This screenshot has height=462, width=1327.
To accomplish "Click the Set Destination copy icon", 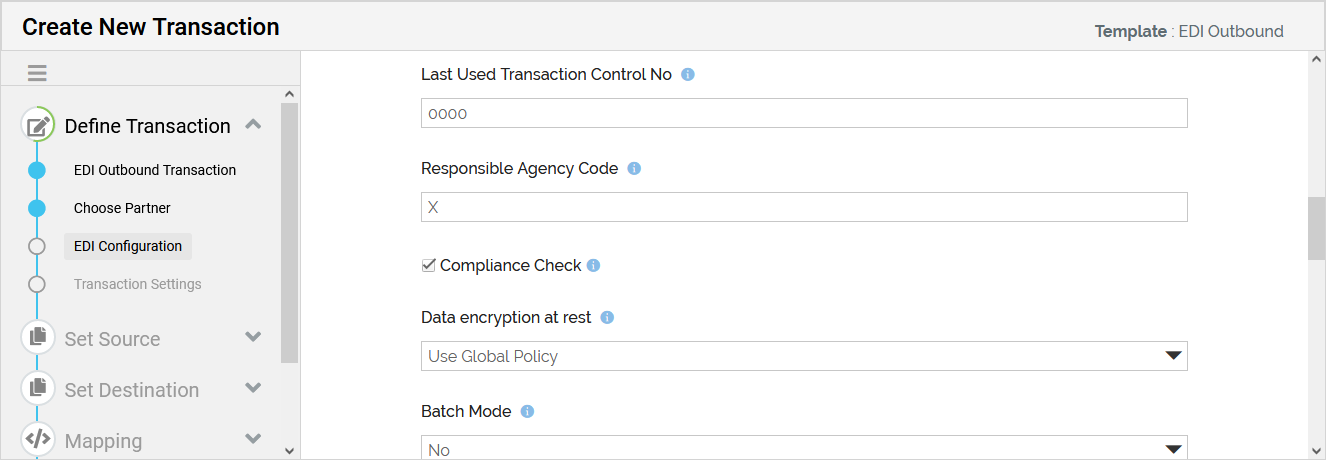I will coord(38,388).
